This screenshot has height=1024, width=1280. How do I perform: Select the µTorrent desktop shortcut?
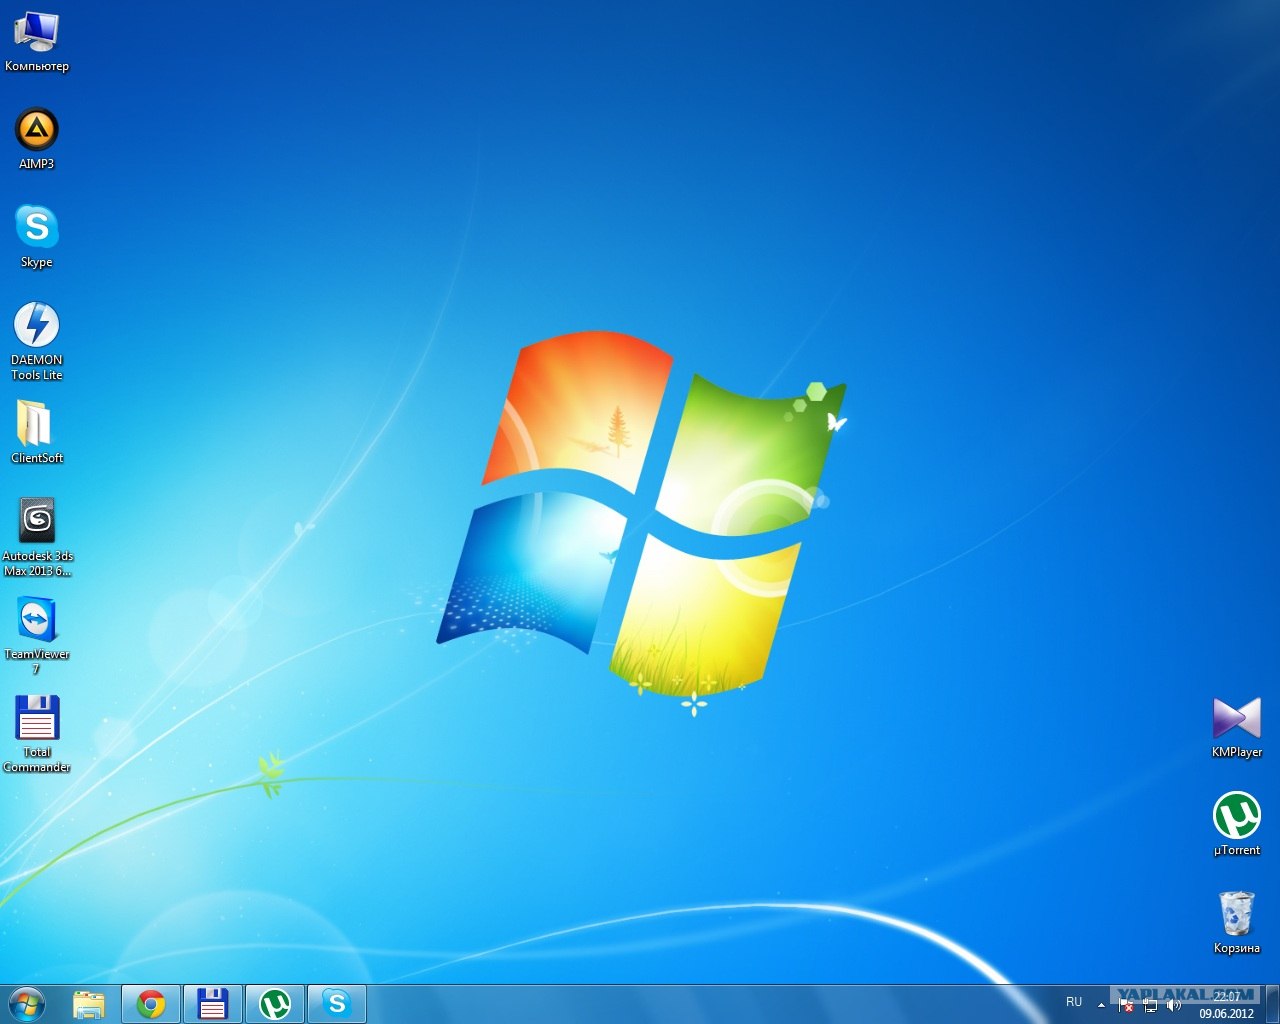tap(1236, 825)
